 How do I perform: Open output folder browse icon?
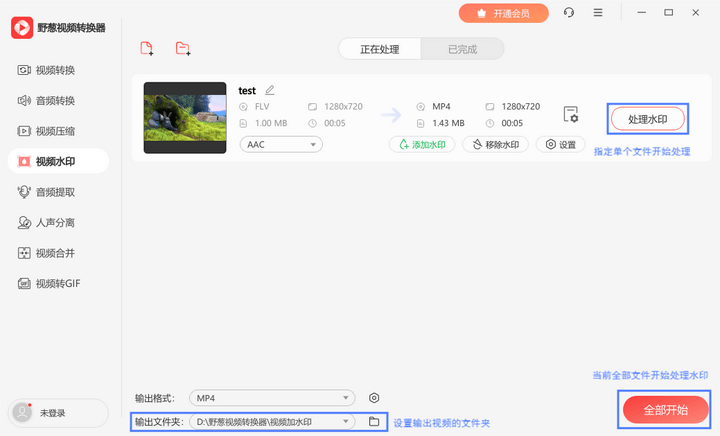374,421
